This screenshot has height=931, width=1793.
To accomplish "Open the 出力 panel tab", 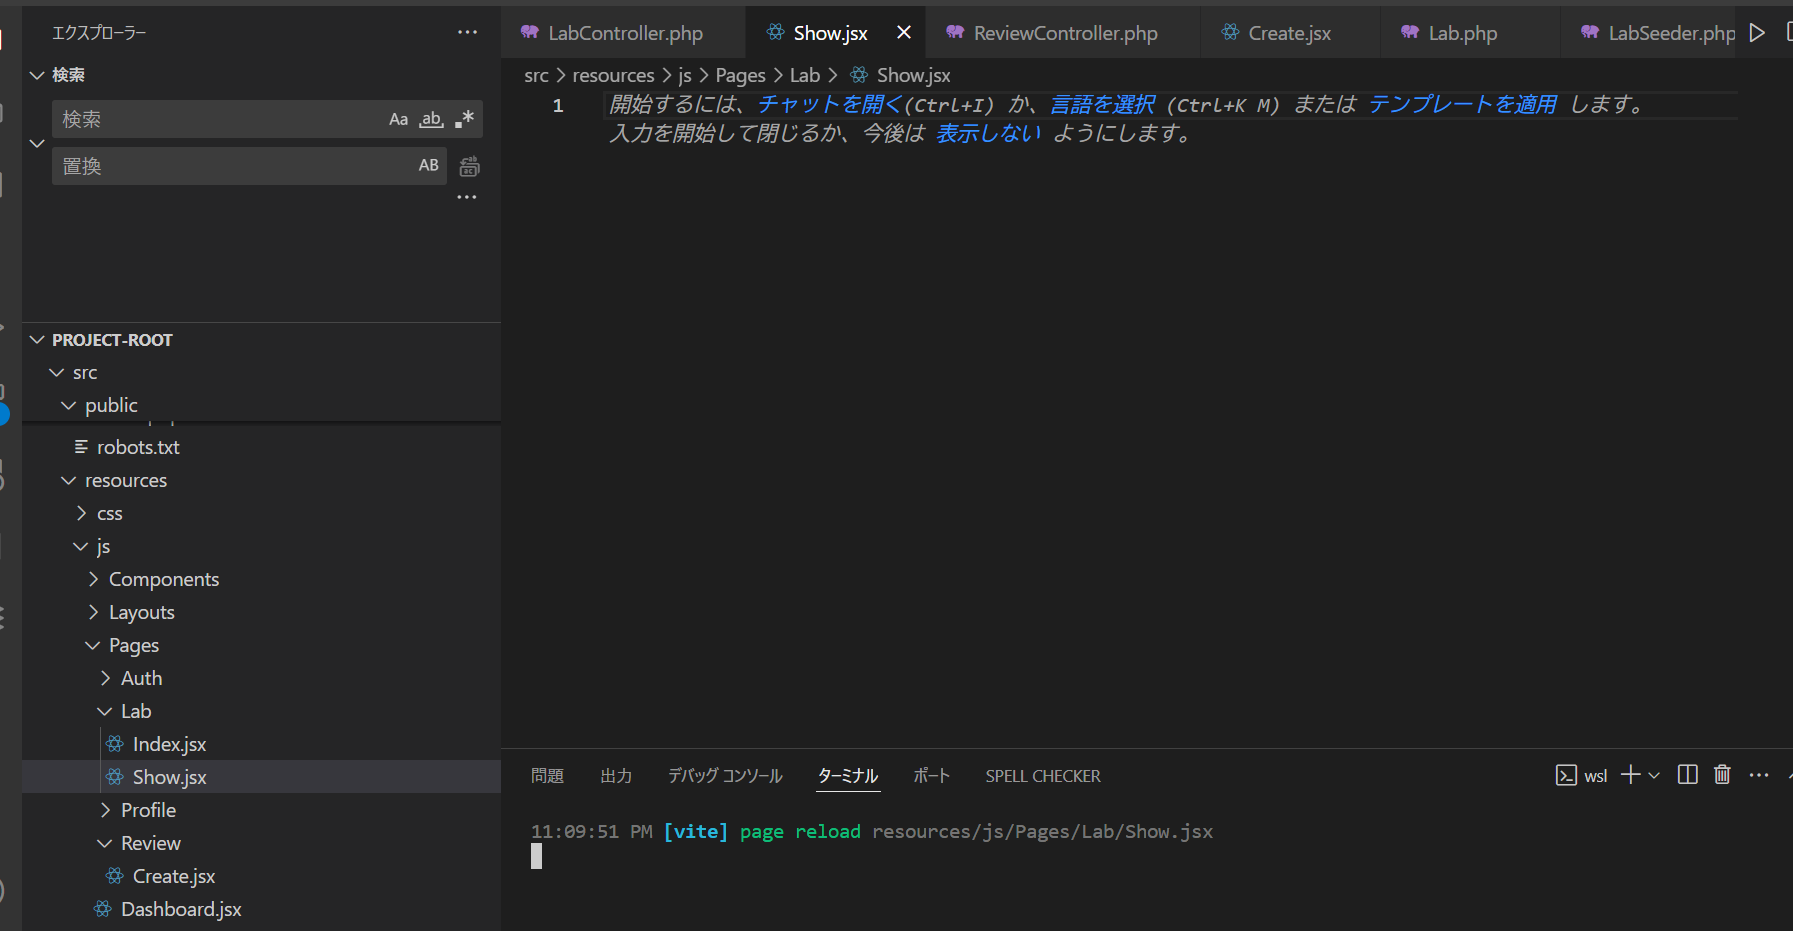I will 616,776.
